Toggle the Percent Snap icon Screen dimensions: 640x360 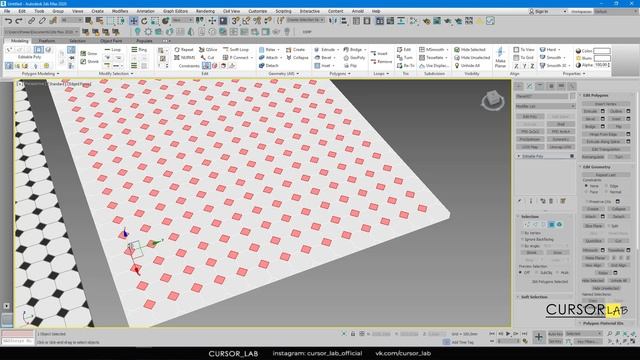coord(257,20)
